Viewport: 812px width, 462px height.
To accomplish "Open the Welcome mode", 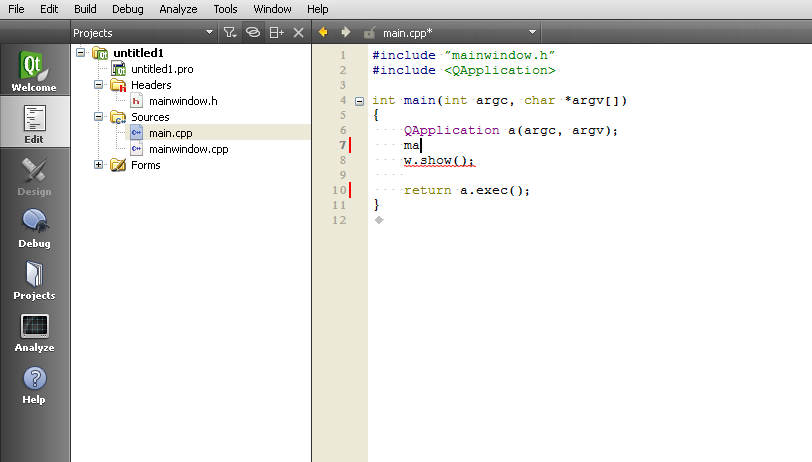I will pyautogui.click(x=34, y=70).
